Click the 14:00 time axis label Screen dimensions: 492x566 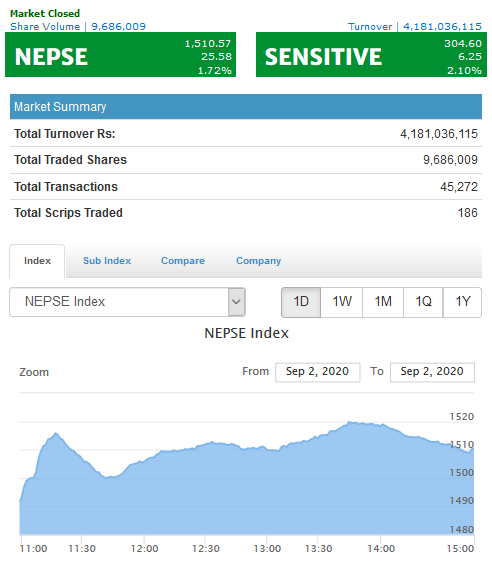click(381, 549)
